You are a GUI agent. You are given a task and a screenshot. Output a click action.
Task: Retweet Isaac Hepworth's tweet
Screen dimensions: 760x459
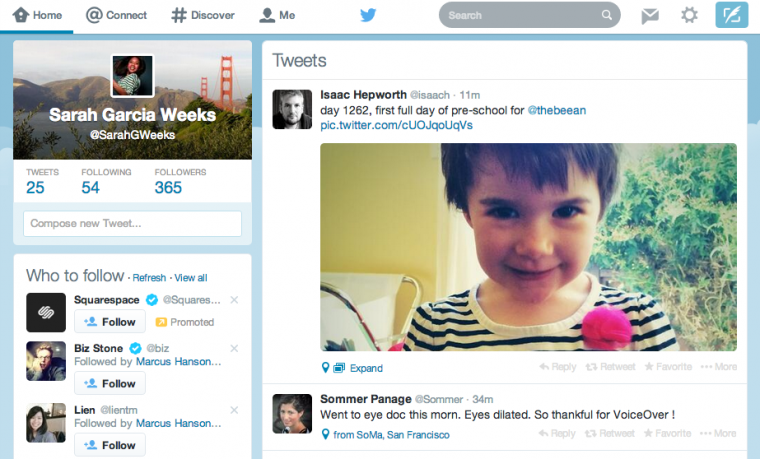point(610,367)
